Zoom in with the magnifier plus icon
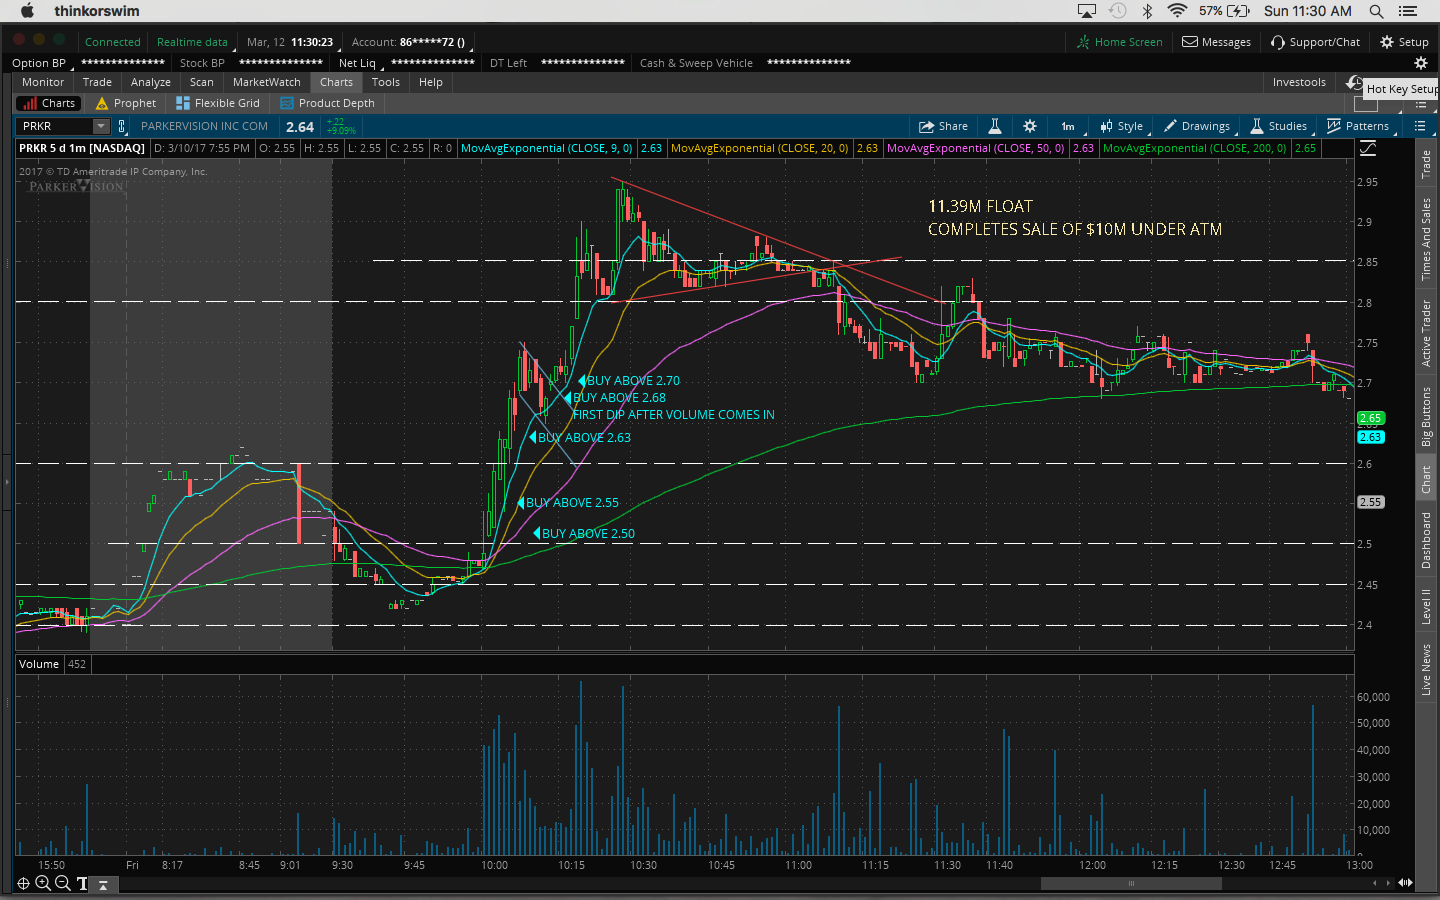This screenshot has width=1440, height=900. click(x=43, y=883)
